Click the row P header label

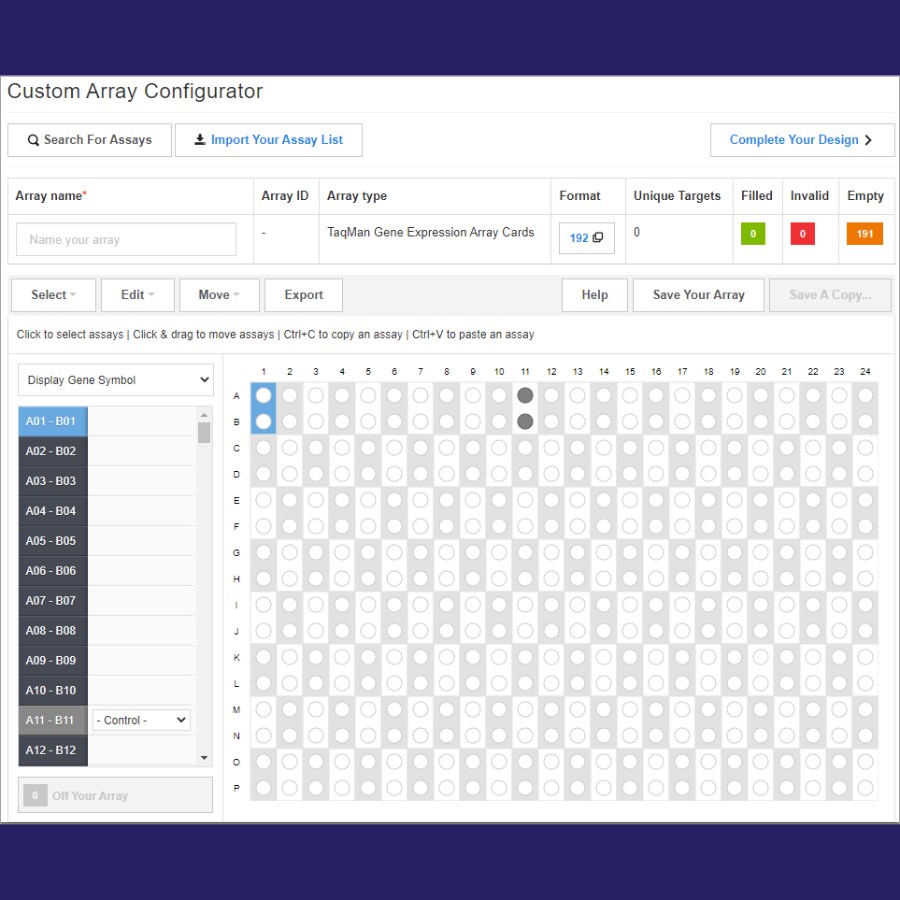click(236, 788)
